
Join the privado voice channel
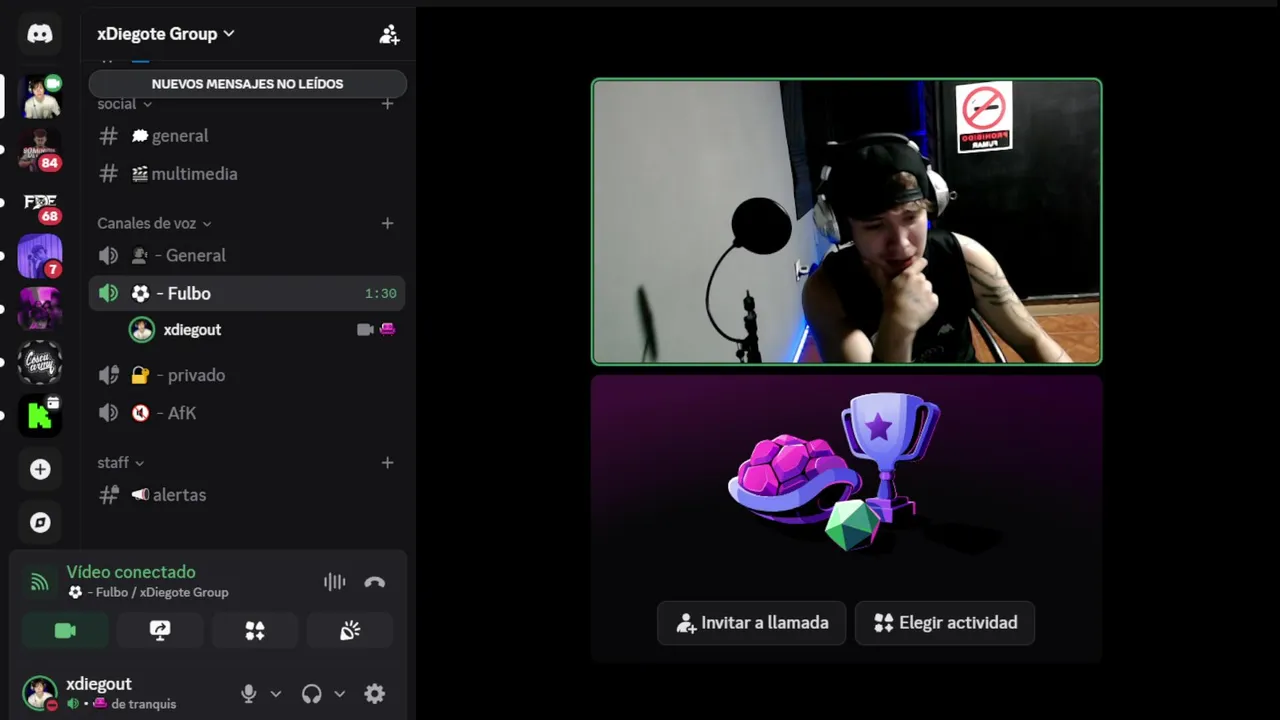pos(247,376)
